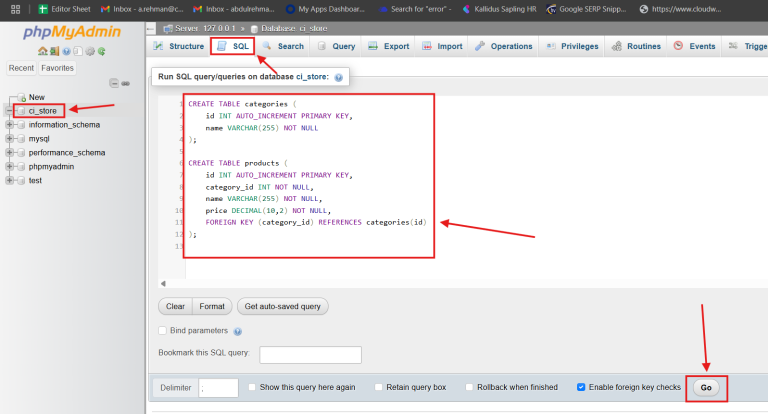Viewport: 768px width, 414px height.
Task: Open the Query tab
Action: tap(336, 46)
